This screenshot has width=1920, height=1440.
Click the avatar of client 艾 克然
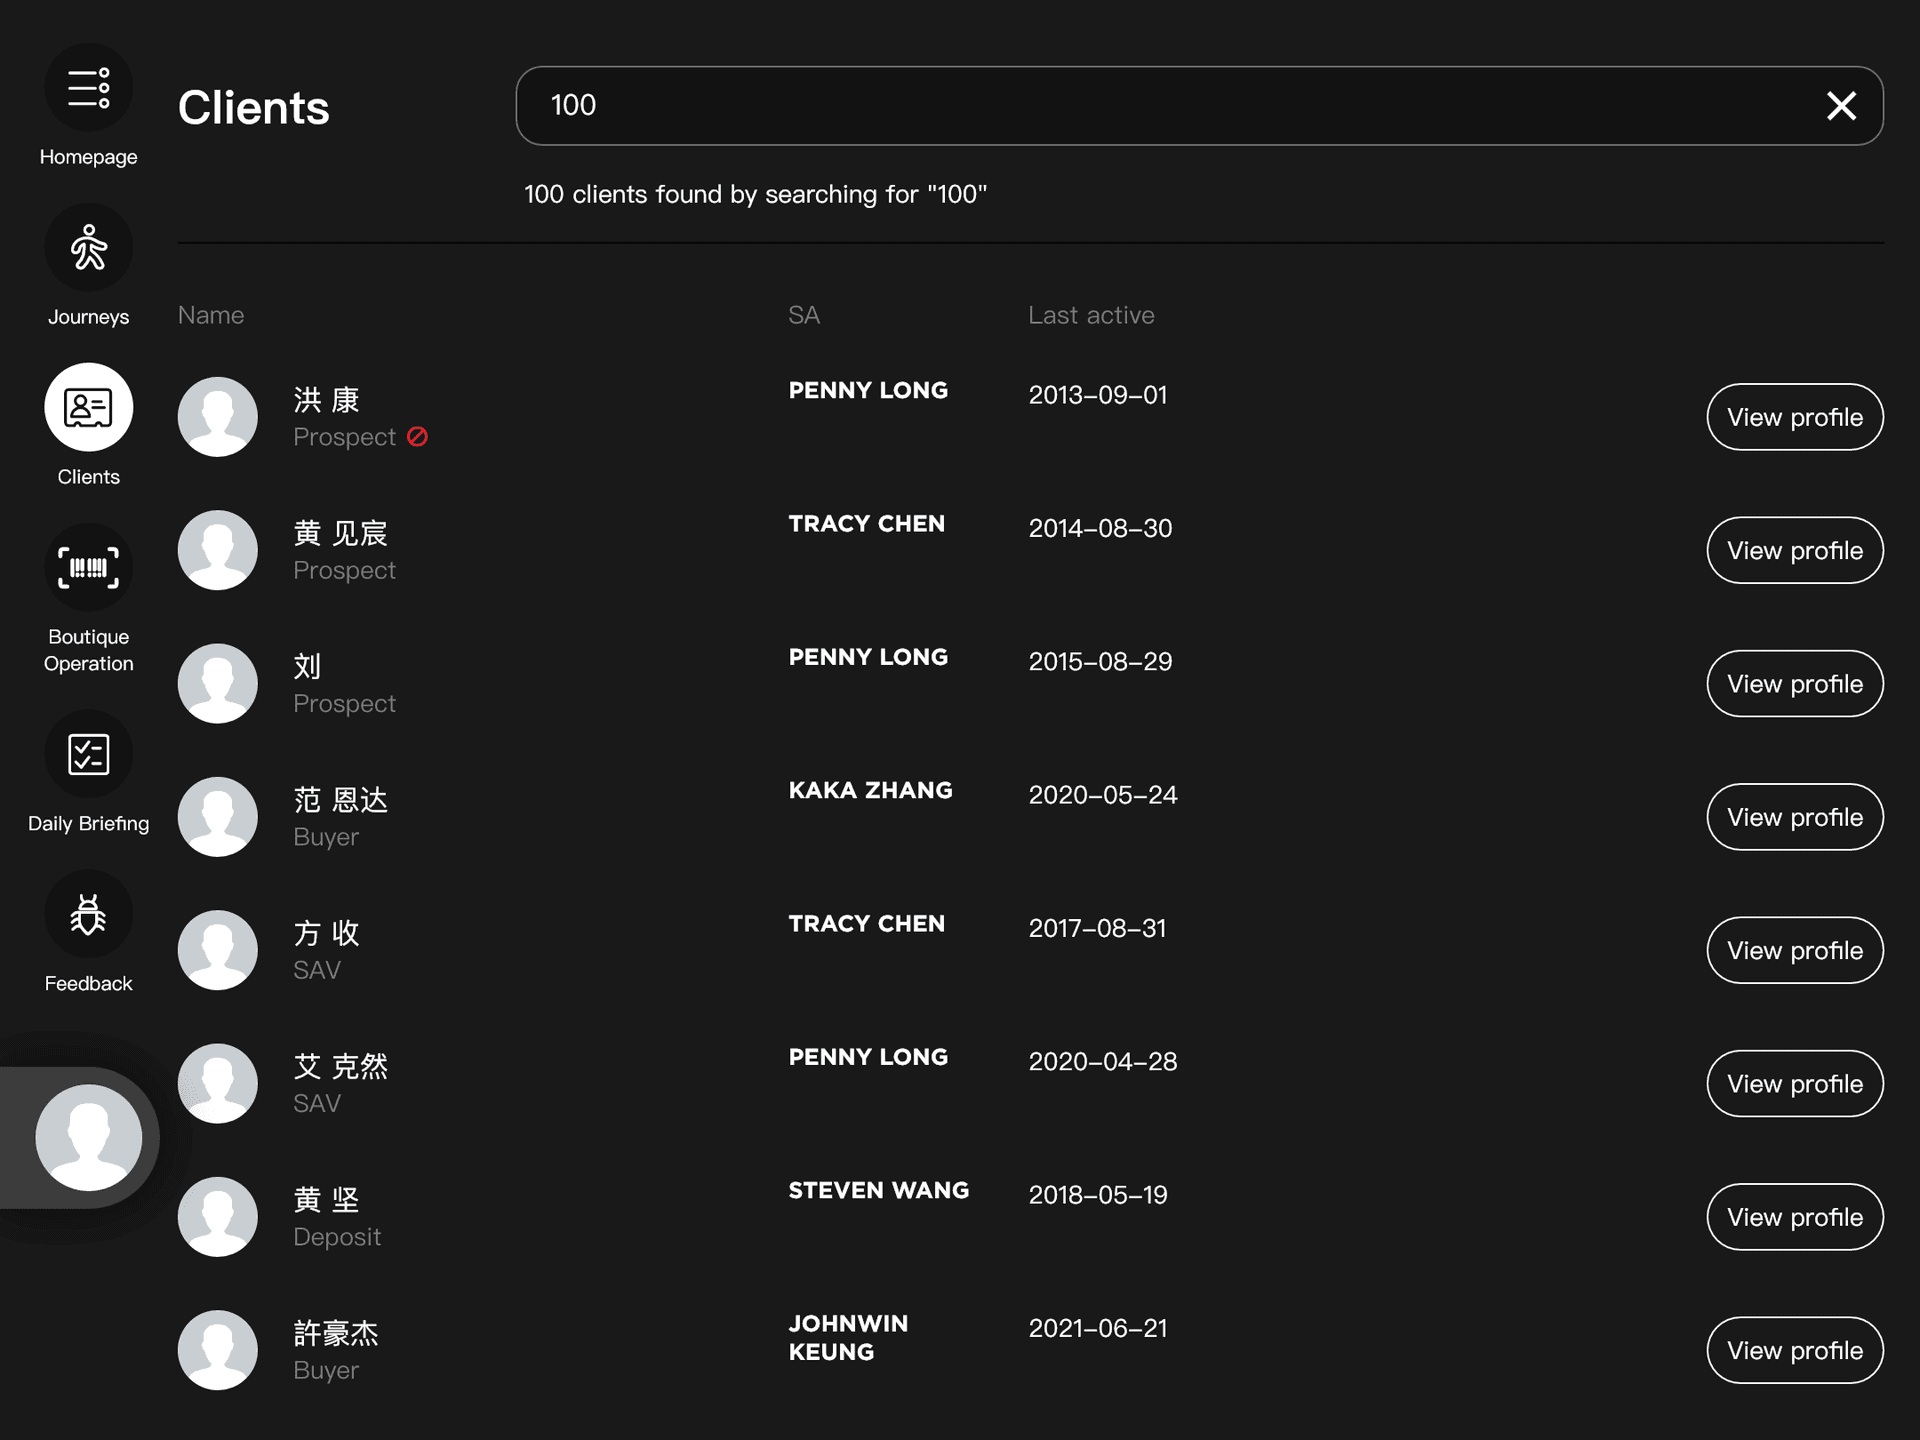(x=218, y=1083)
